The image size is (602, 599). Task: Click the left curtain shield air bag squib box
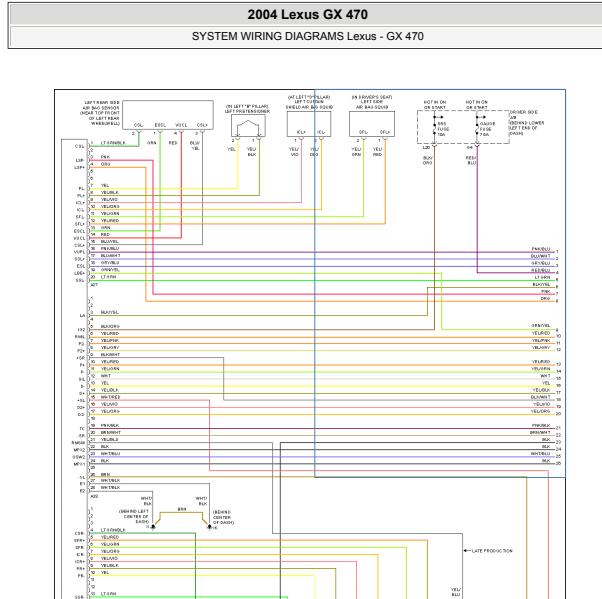309,124
